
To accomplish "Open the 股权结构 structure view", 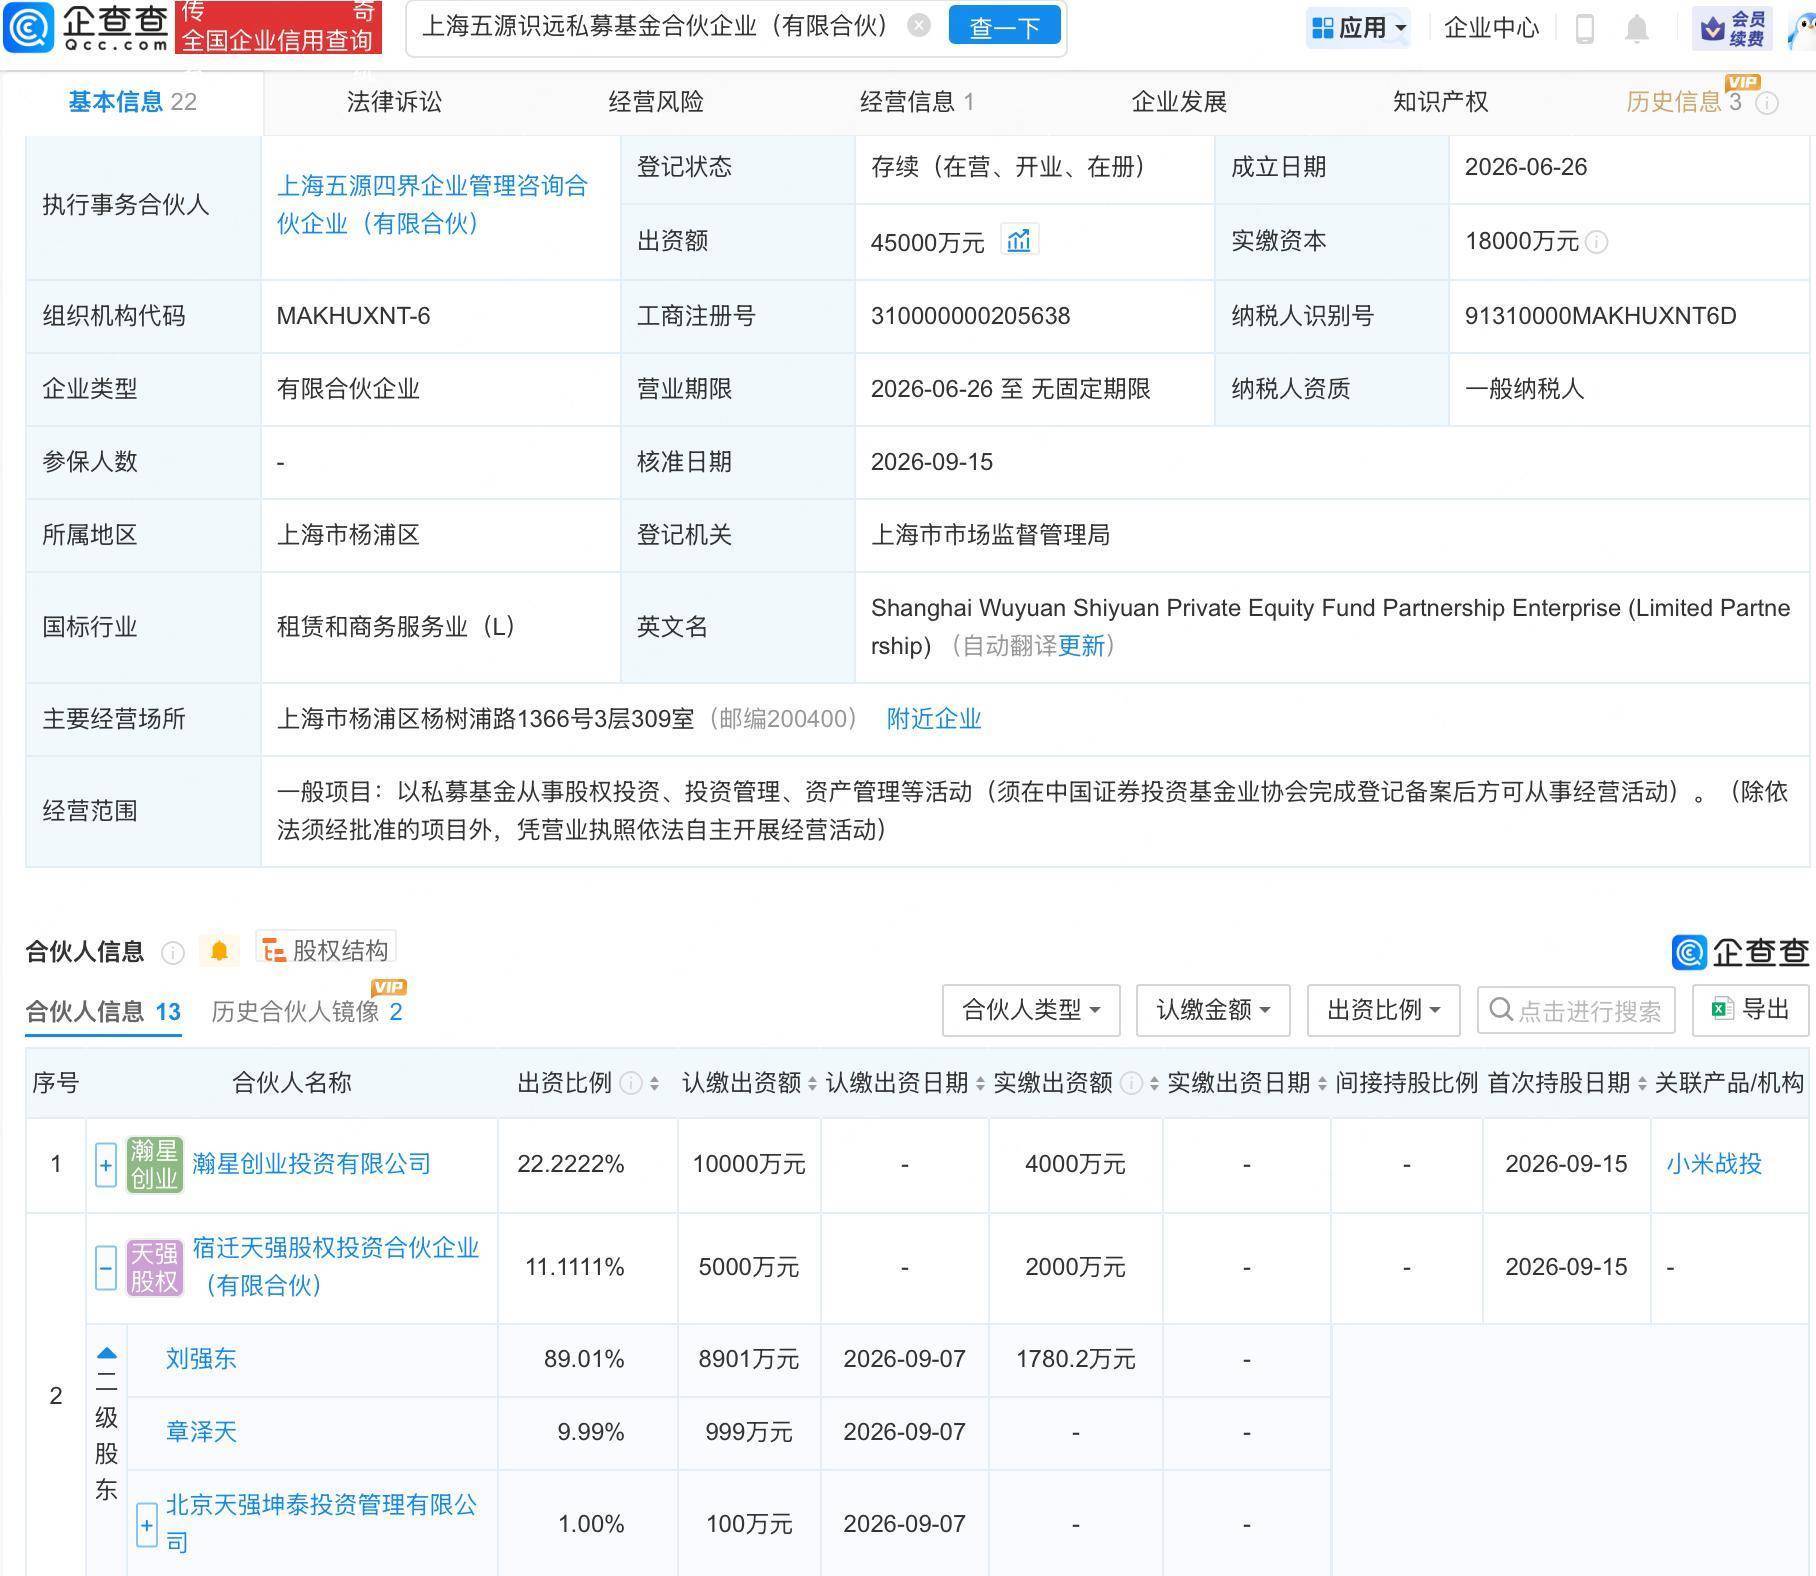I will (326, 949).
